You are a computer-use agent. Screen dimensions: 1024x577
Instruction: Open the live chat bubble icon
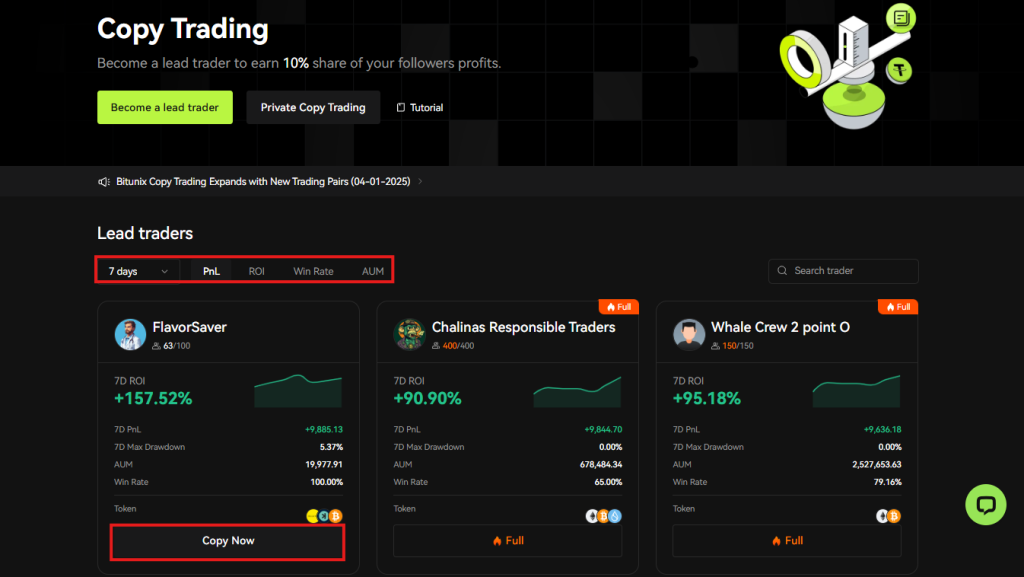tap(985, 505)
